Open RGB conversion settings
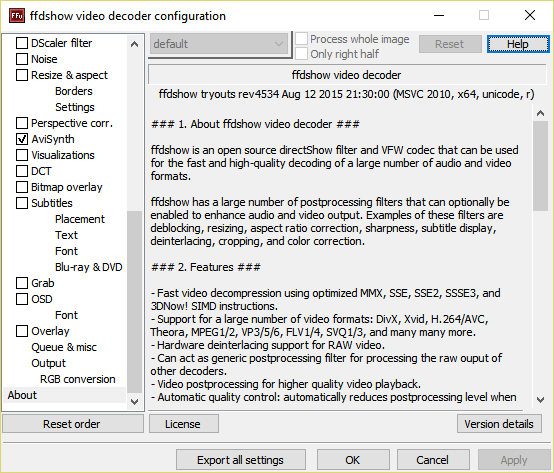554x473 pixels. [77, 379]
